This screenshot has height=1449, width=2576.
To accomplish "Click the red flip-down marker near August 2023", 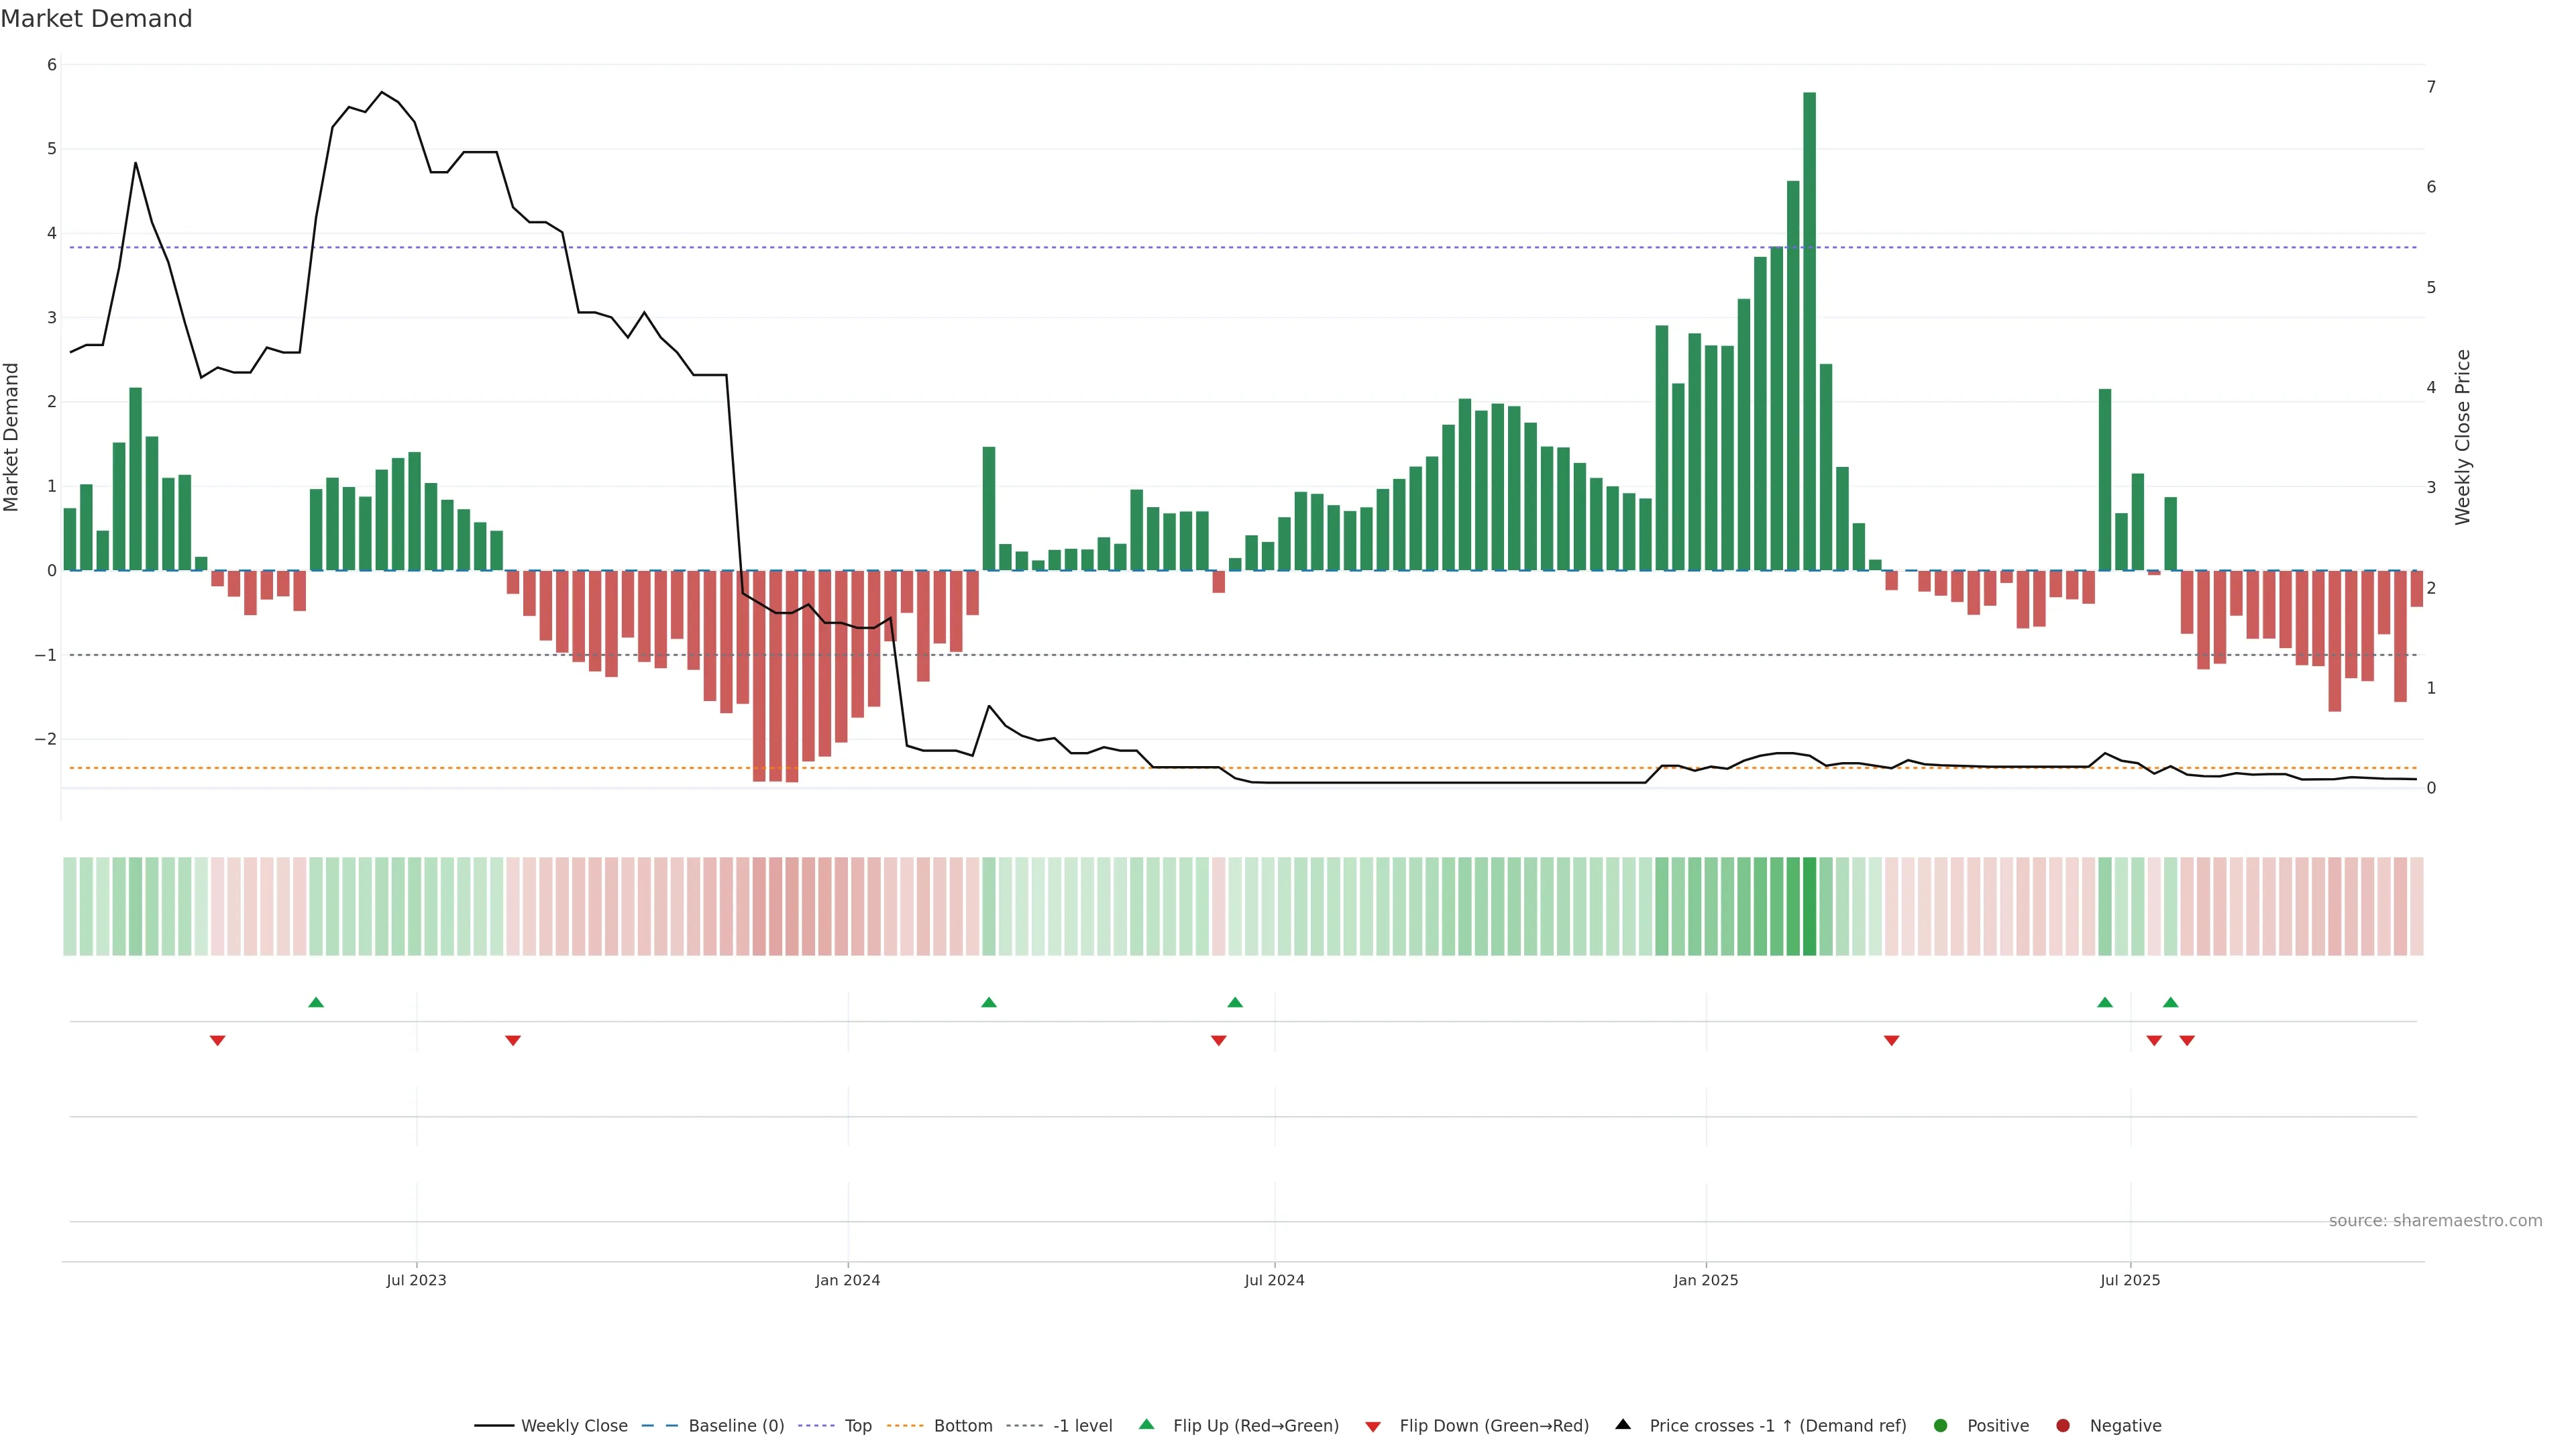I will (x=513, y=1041).
